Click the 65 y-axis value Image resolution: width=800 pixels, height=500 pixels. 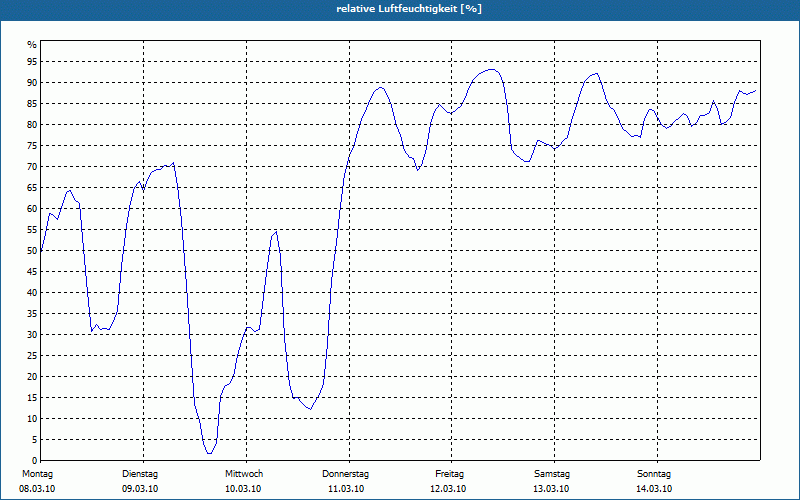[x=32, y=188]
